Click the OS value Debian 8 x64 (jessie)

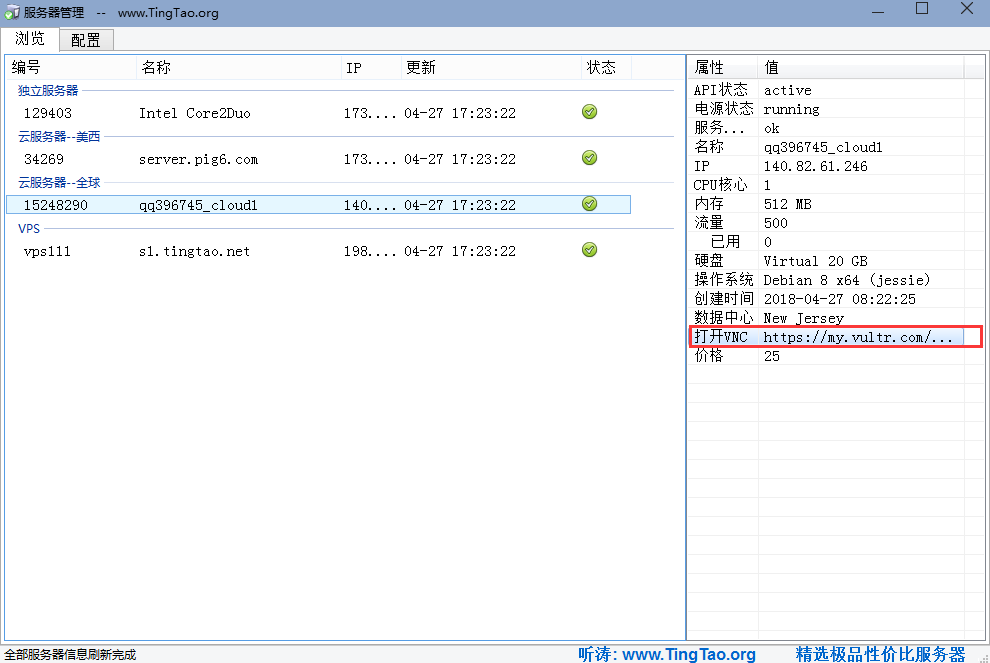pyautogui.click(x=847, y=280)
